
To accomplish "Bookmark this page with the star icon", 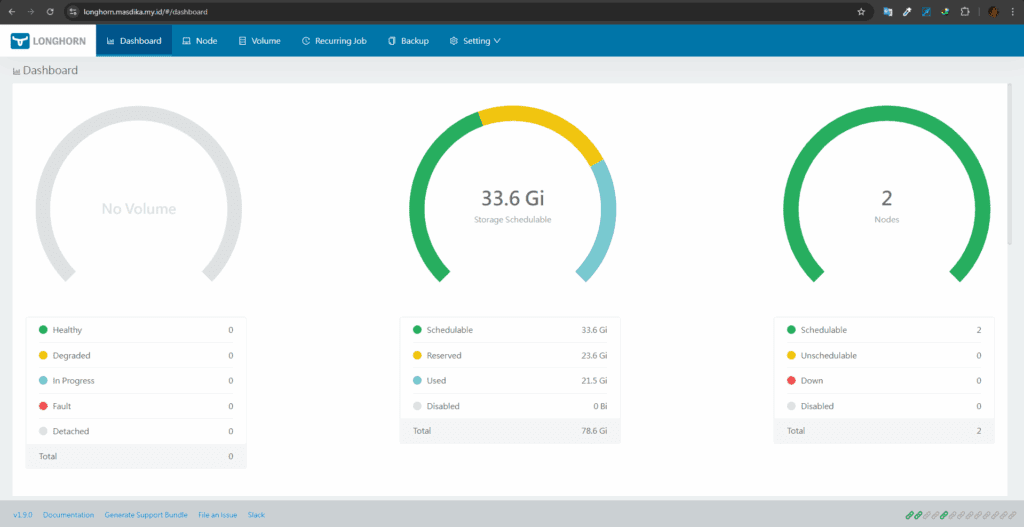I will click(x=861, y=12).
